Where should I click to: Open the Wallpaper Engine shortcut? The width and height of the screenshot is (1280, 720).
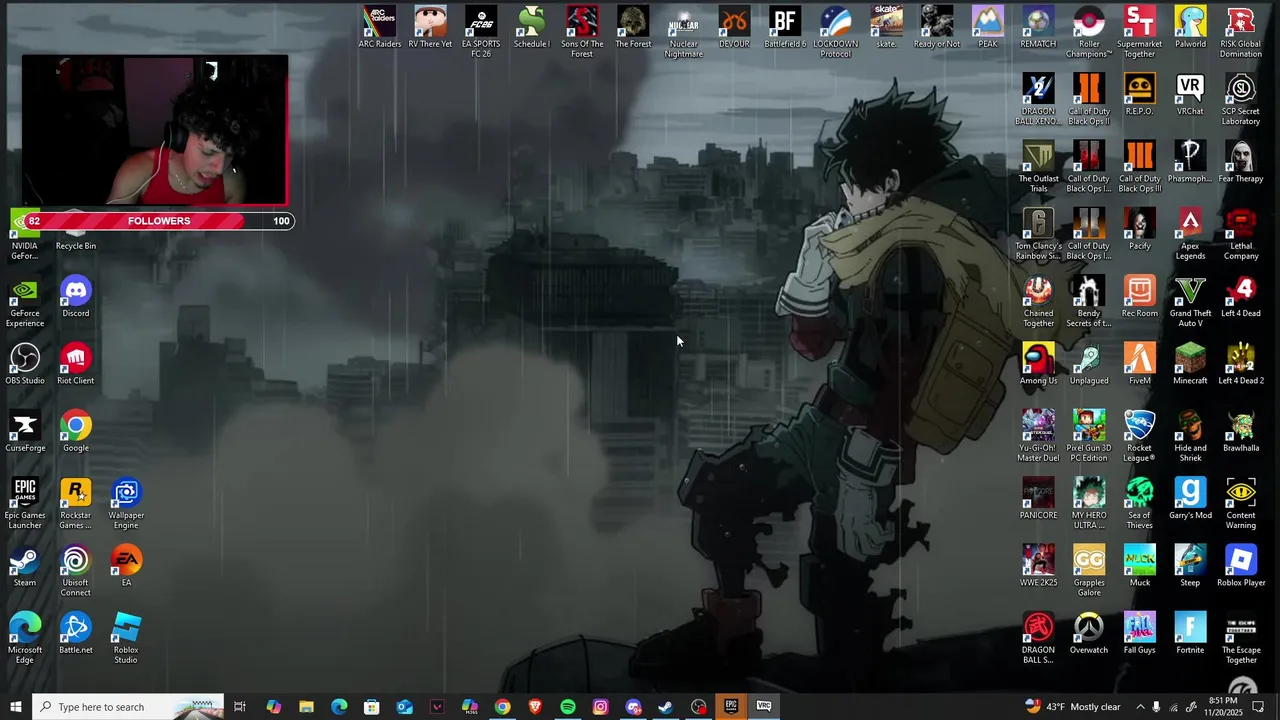[x=126, y=502]
